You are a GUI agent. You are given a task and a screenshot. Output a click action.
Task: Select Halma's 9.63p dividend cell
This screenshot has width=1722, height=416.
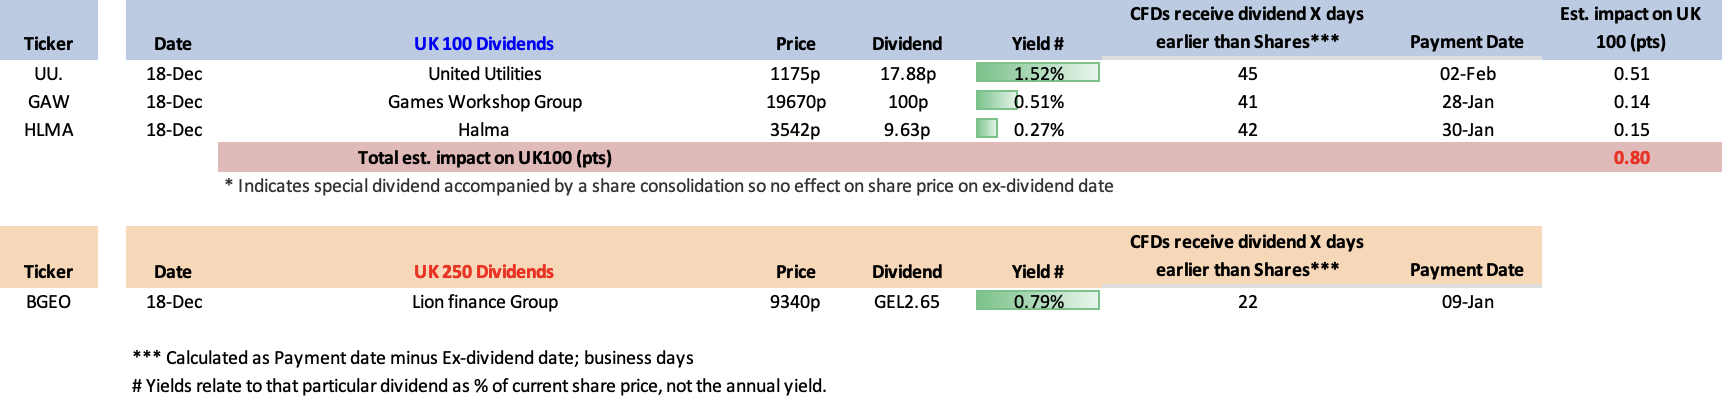907,130
